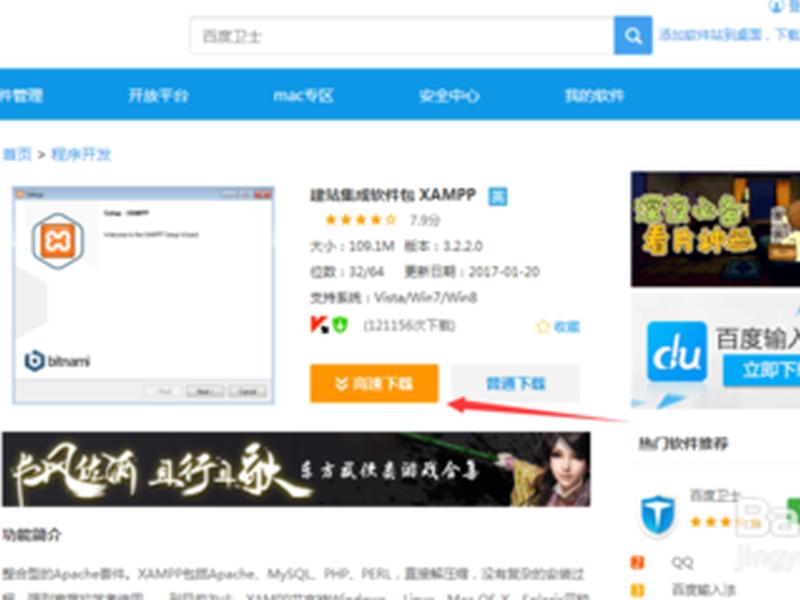
Task: Go to 首页 breadcrumb link
Action: (17, 154)
